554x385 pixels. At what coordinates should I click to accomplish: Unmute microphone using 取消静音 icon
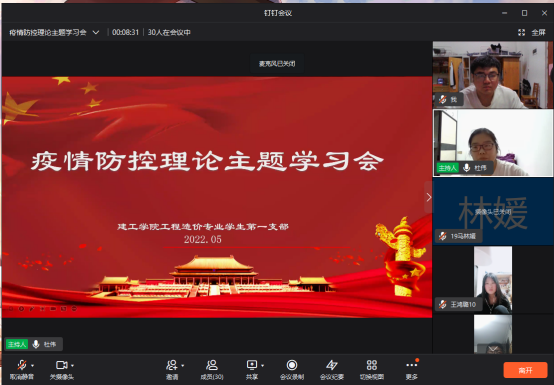click(22, 365)
